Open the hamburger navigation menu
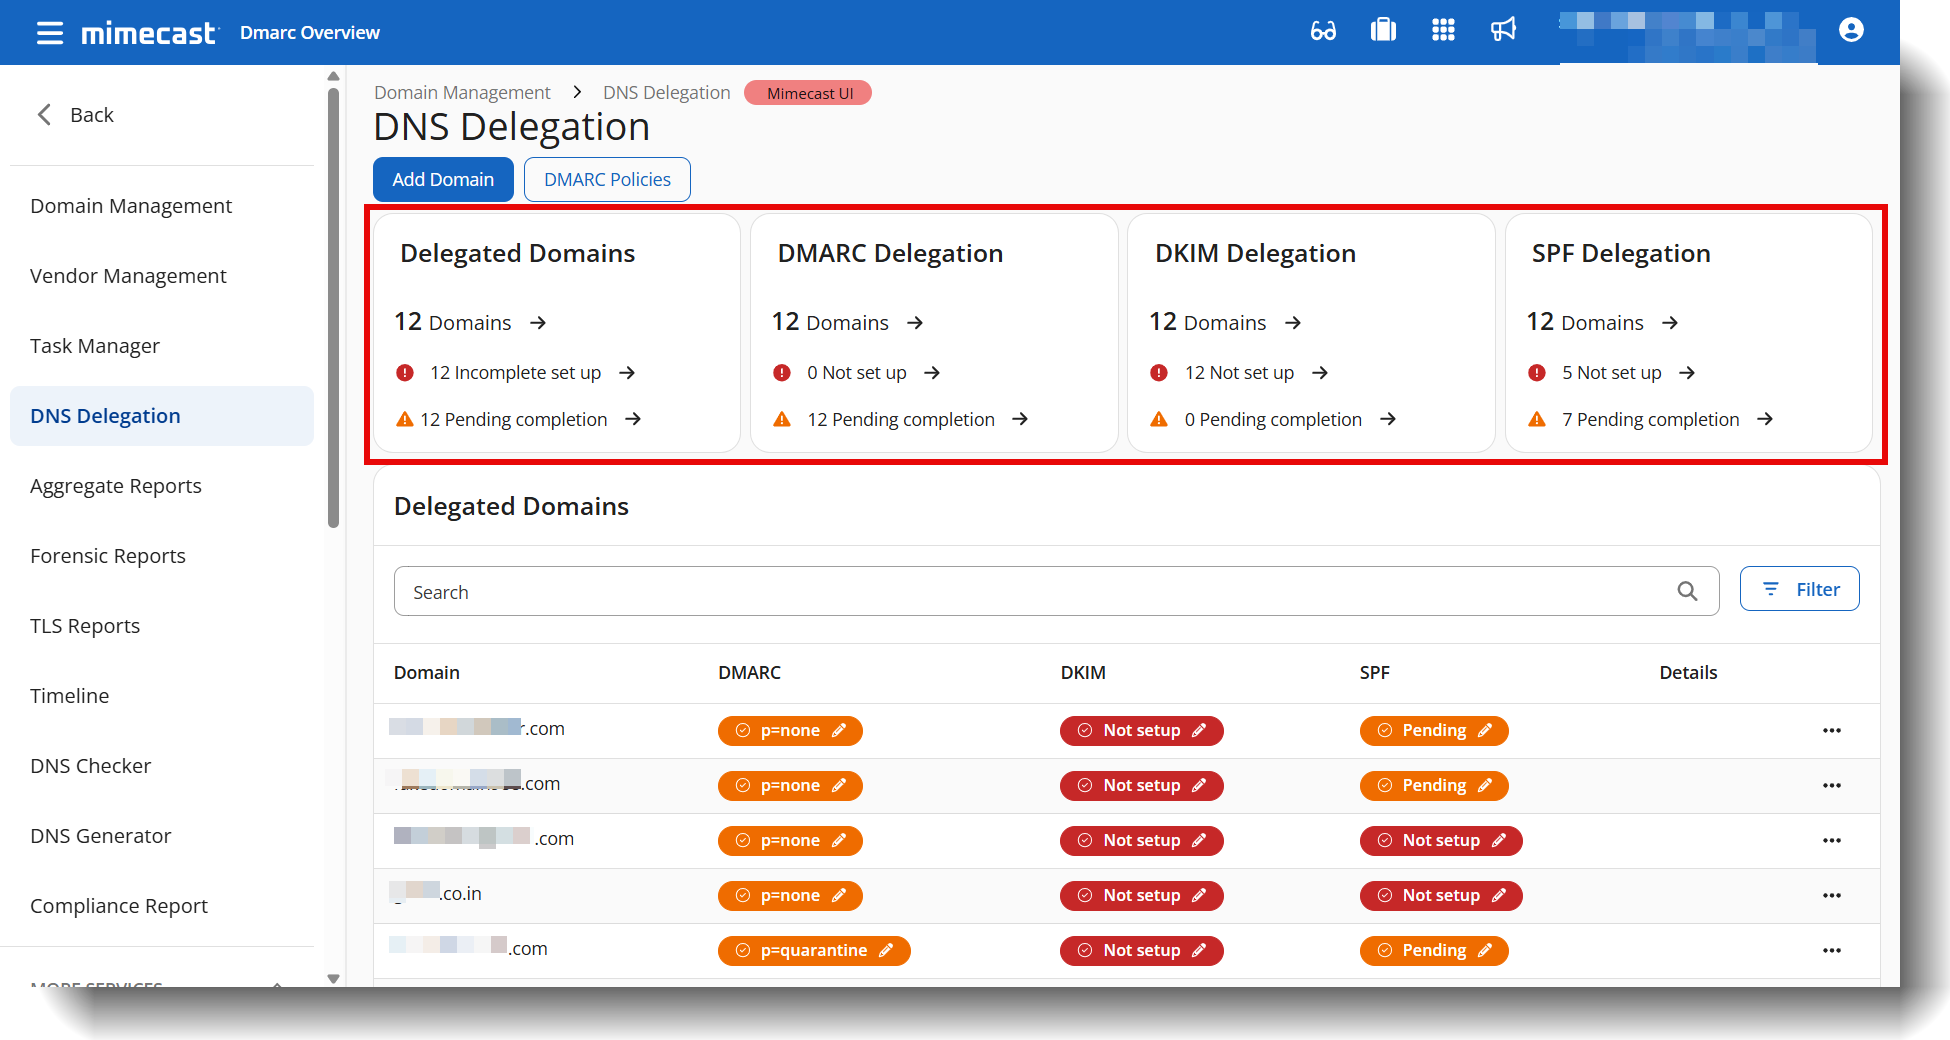This screenshot has height=1040, width=1950. pyautogui.click(x=49, y=32)
